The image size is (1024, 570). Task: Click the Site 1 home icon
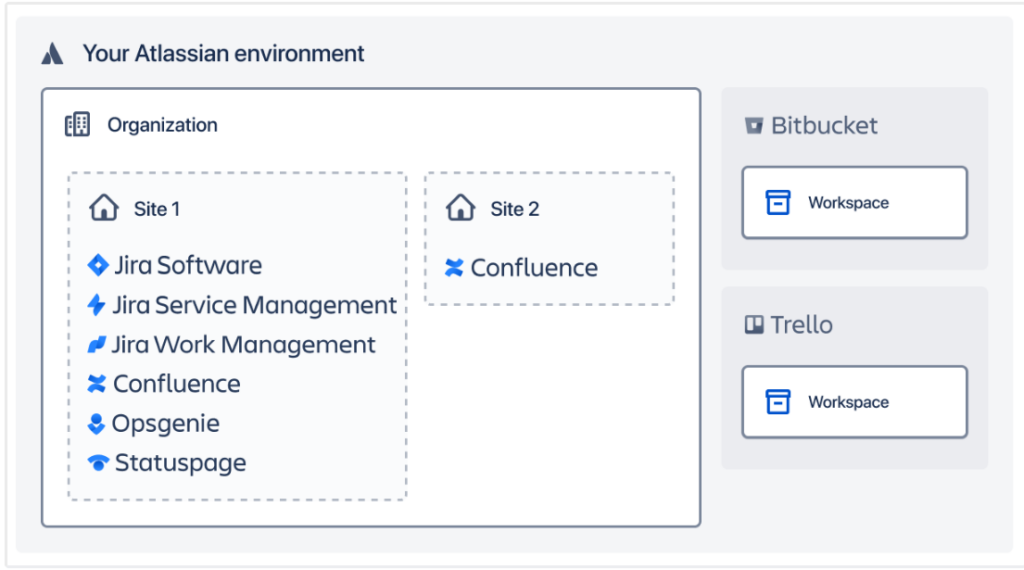pyautogui.click(x=104, y=208)
